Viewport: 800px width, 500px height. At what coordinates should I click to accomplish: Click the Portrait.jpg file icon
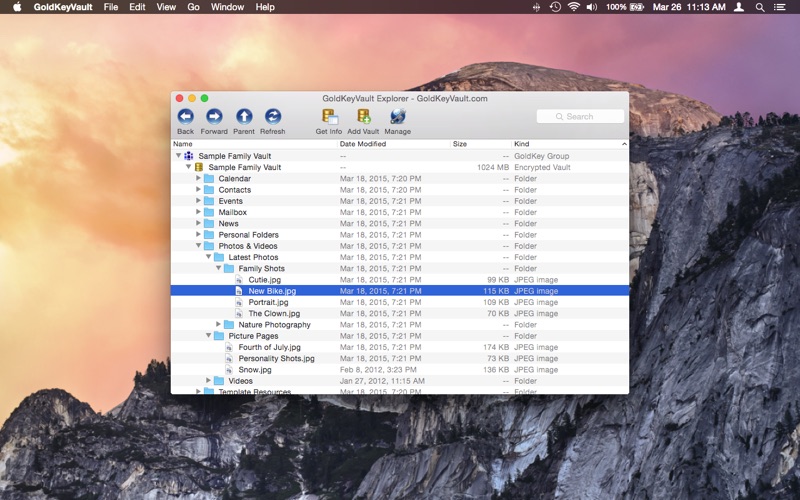pos(239,302)
